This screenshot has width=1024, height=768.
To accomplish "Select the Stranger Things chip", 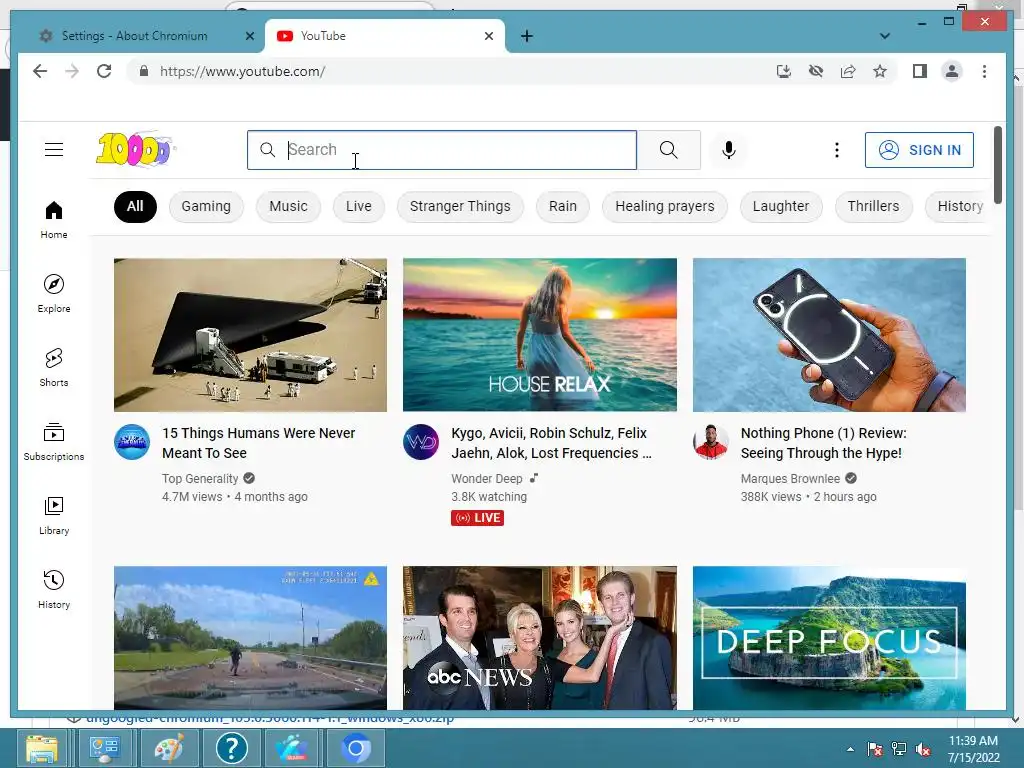I will [460, 206].
